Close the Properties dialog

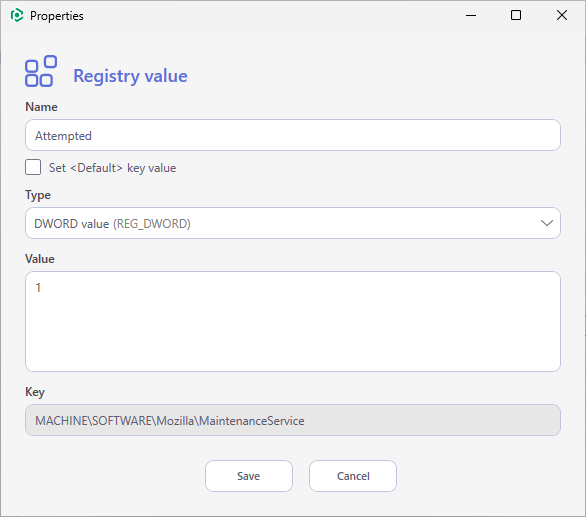[x=562, y=15]
